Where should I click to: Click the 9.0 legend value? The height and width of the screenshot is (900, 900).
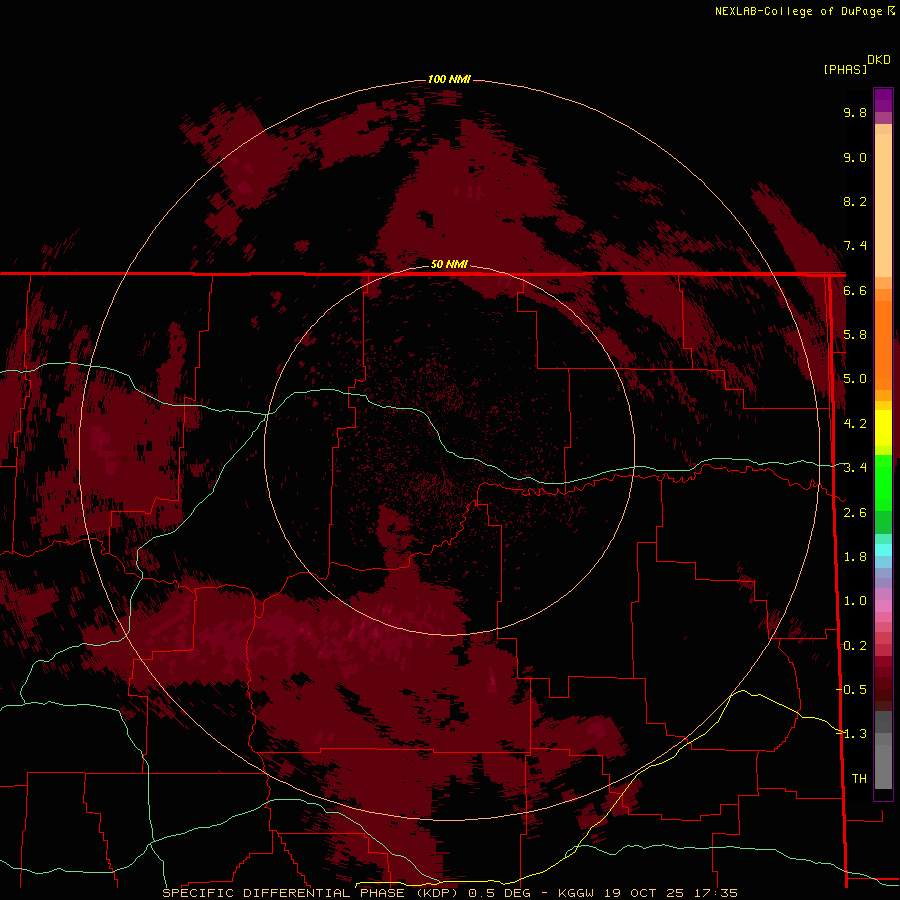click(855, 157)
